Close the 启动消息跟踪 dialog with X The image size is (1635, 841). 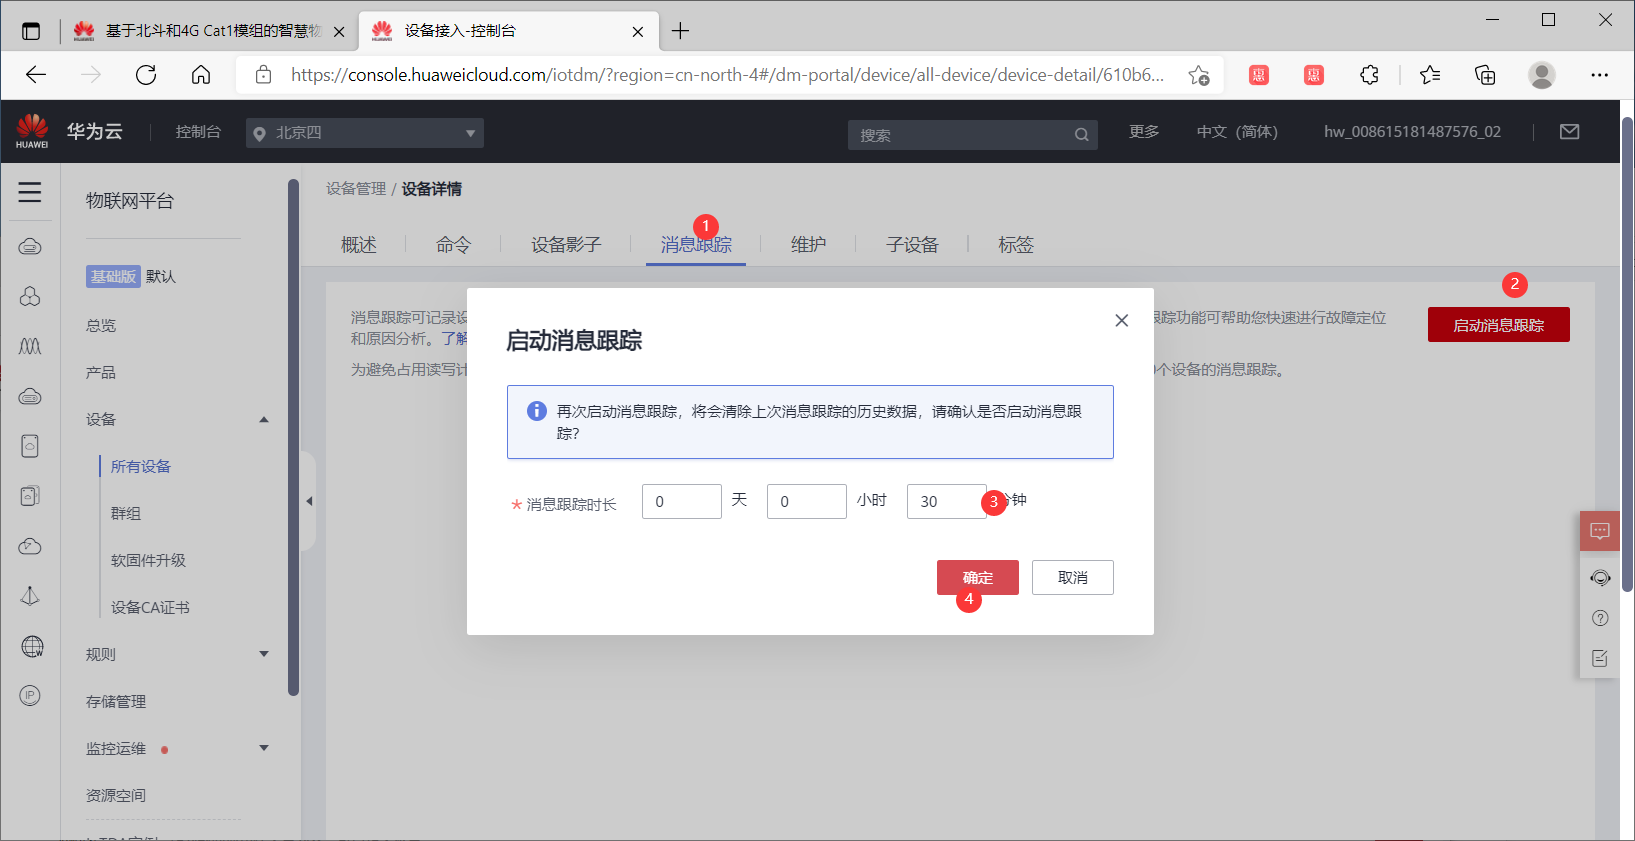(1122, 320)
